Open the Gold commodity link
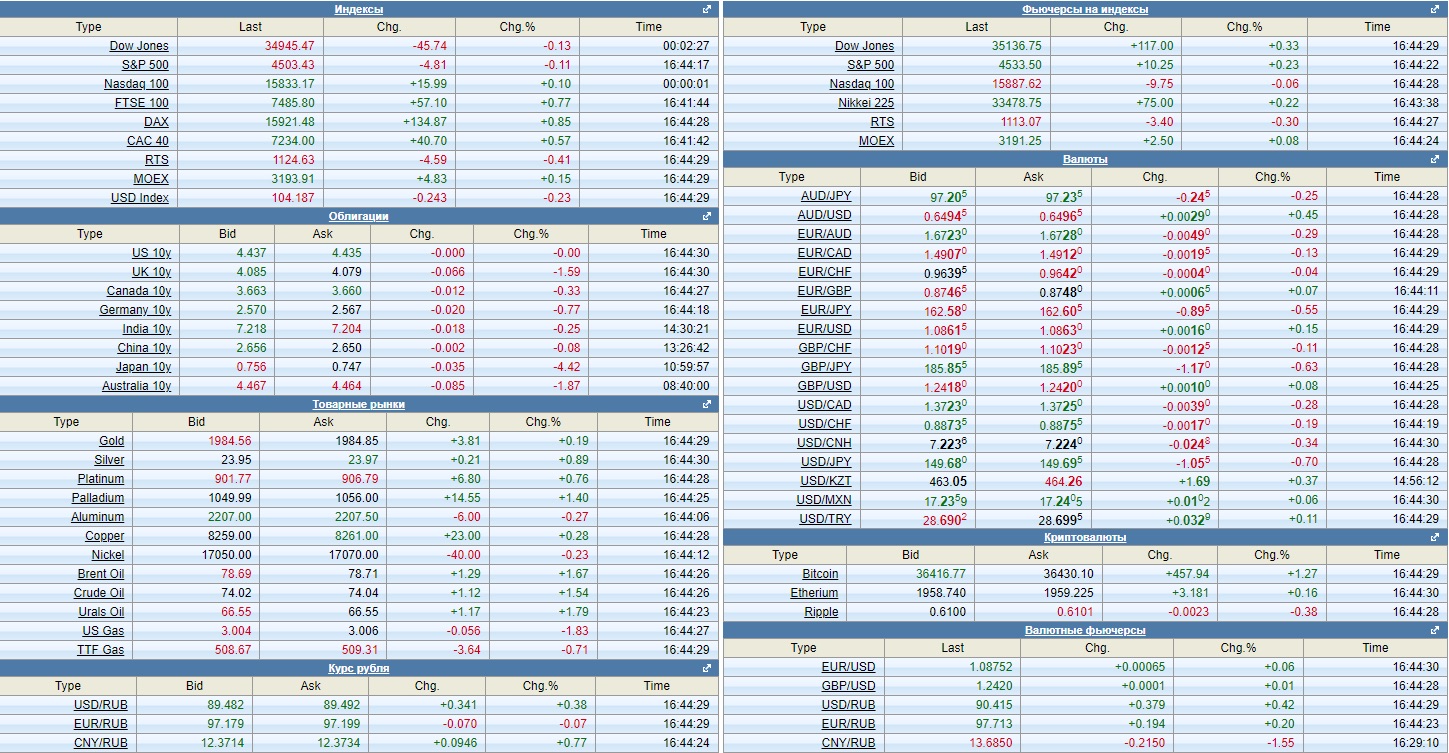Viewport: 1449px width, 753px height. [111, 441]
